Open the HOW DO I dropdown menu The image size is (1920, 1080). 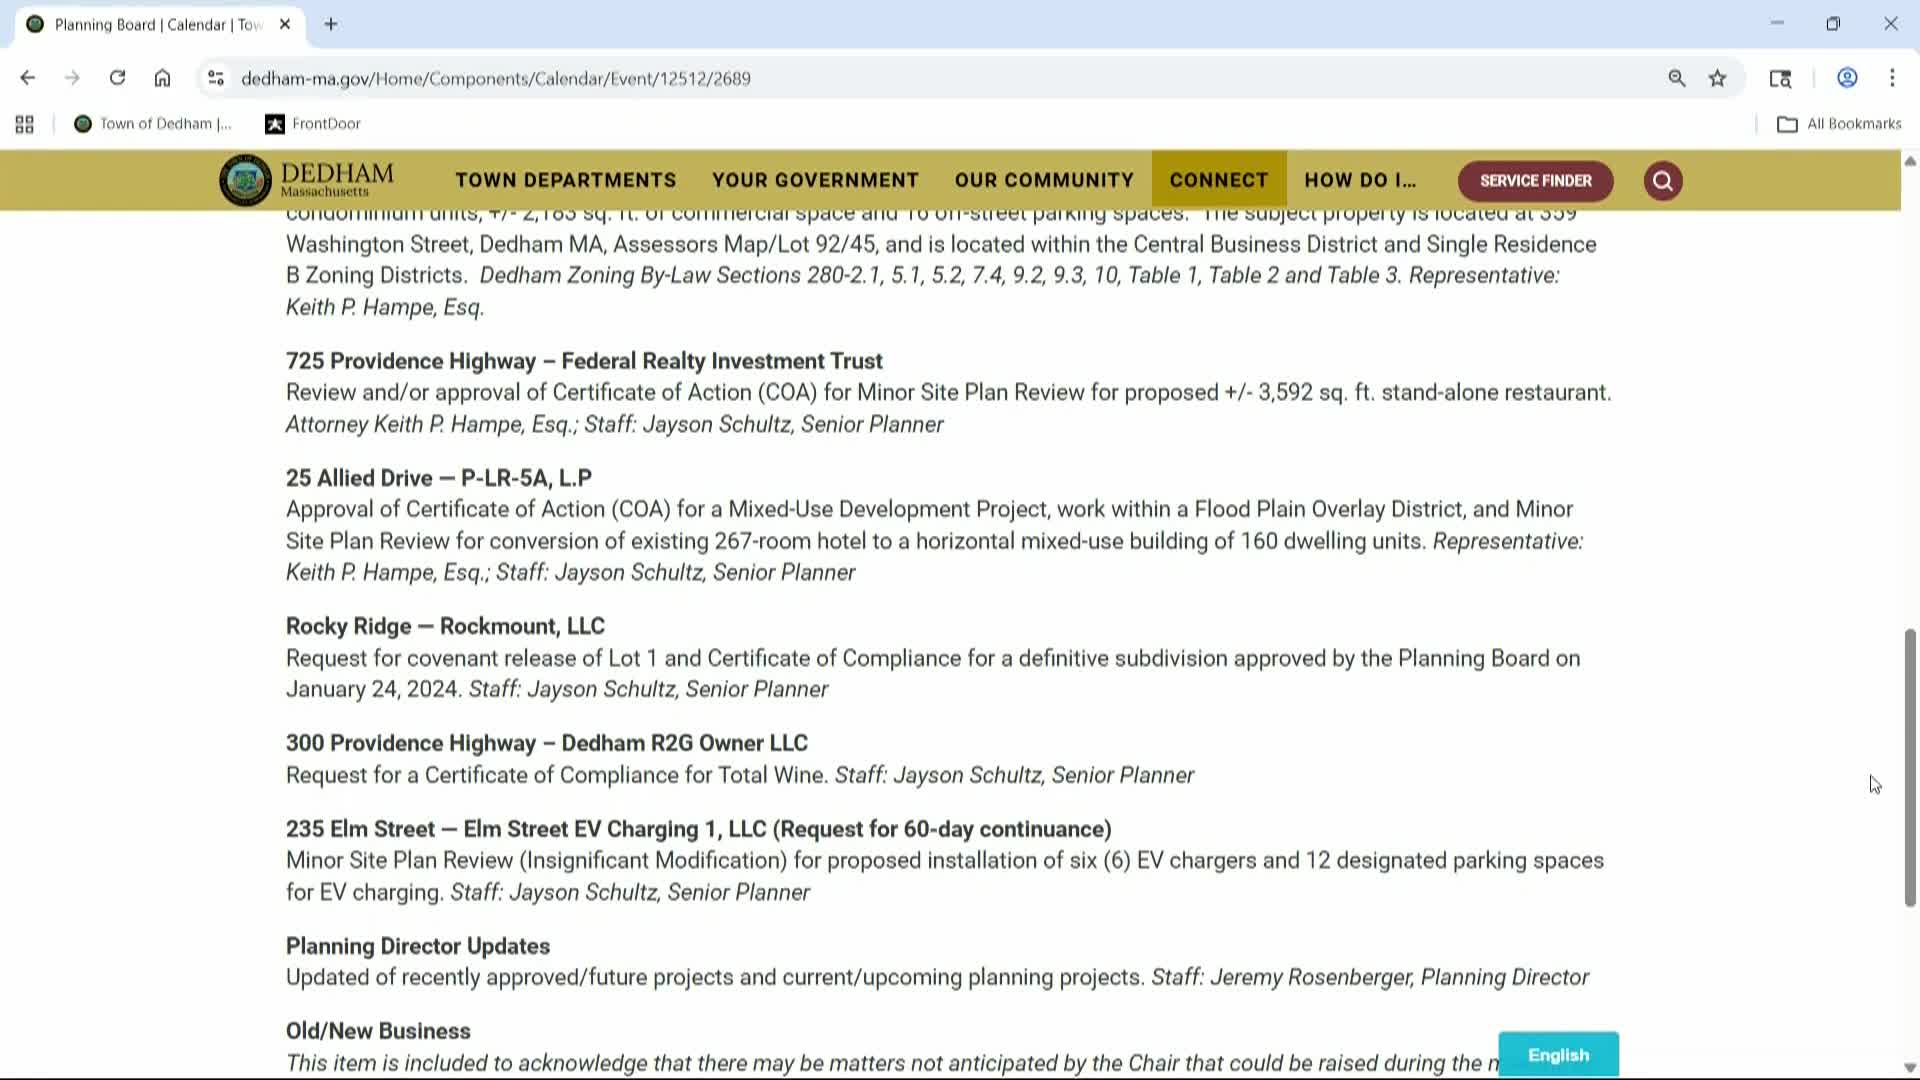(1359, 180)
